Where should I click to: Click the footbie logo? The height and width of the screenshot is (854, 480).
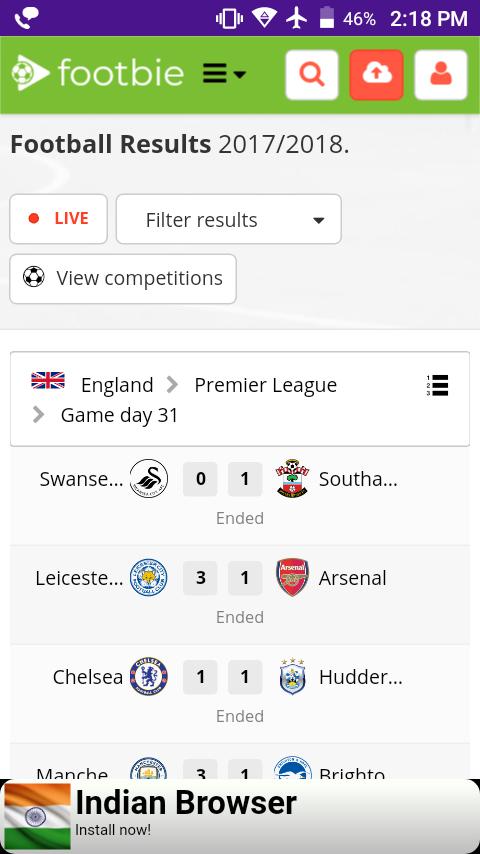coord(98,73)
